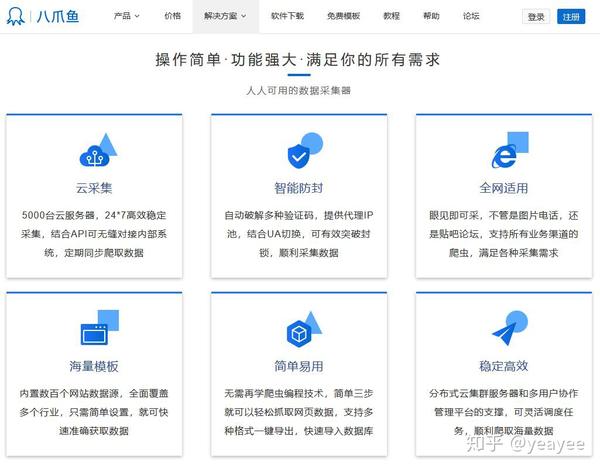This screenshot has width=600, height=471.
Task: Click the 八爪鱼 octopus logo
Action: click(x=15, y=16)
